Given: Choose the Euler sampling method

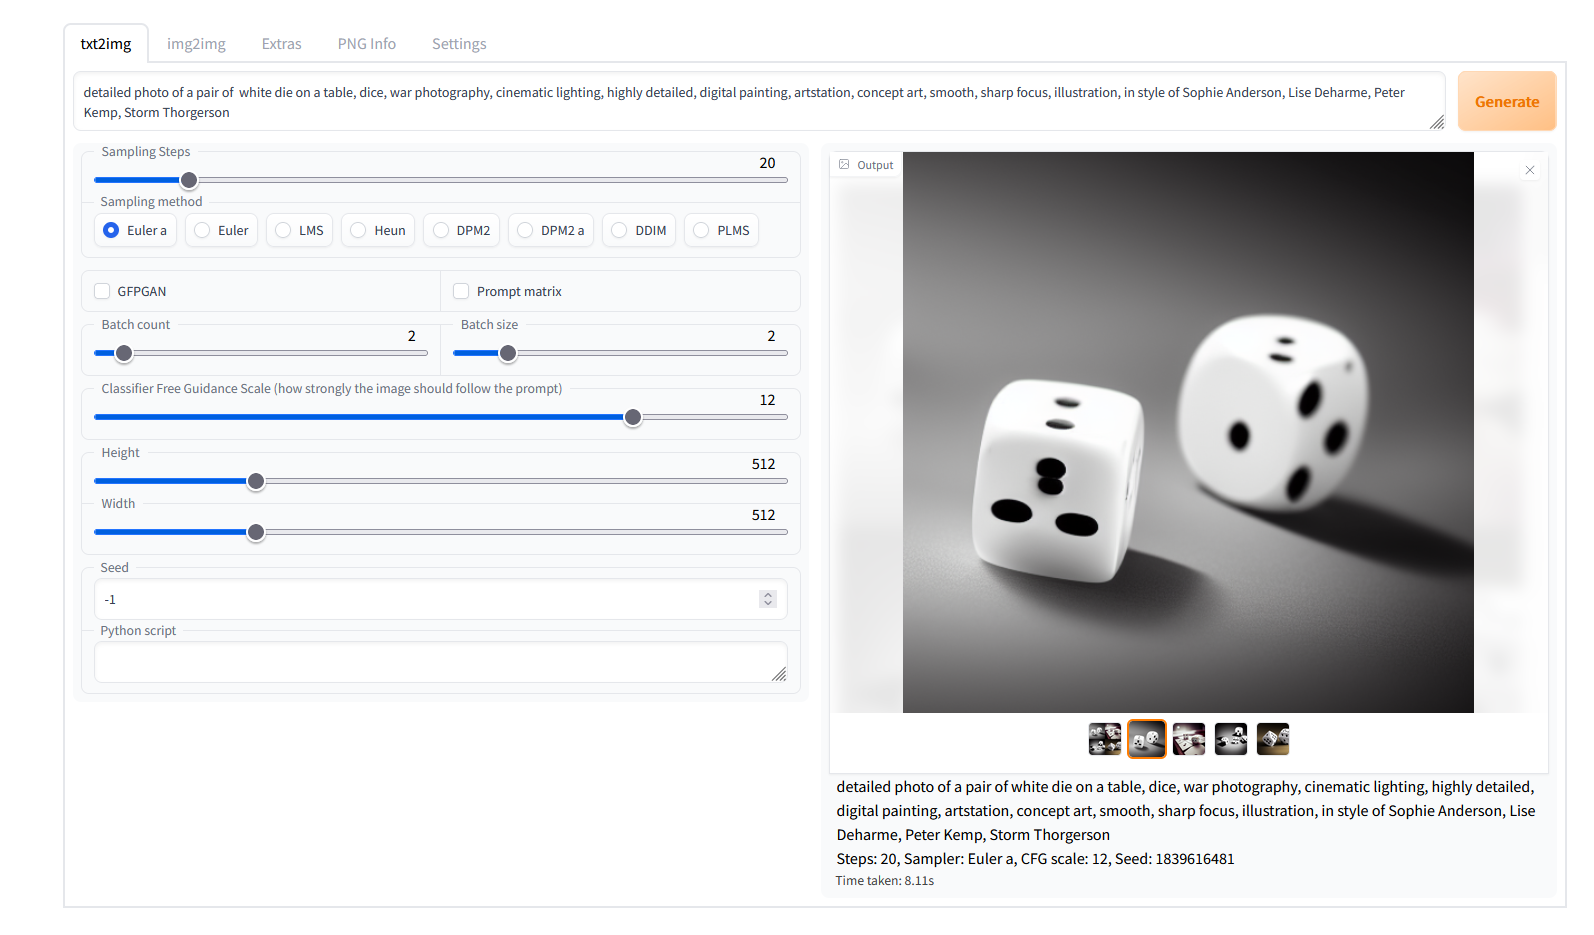Looking at the screenshot, I should [x=202, y=230].
